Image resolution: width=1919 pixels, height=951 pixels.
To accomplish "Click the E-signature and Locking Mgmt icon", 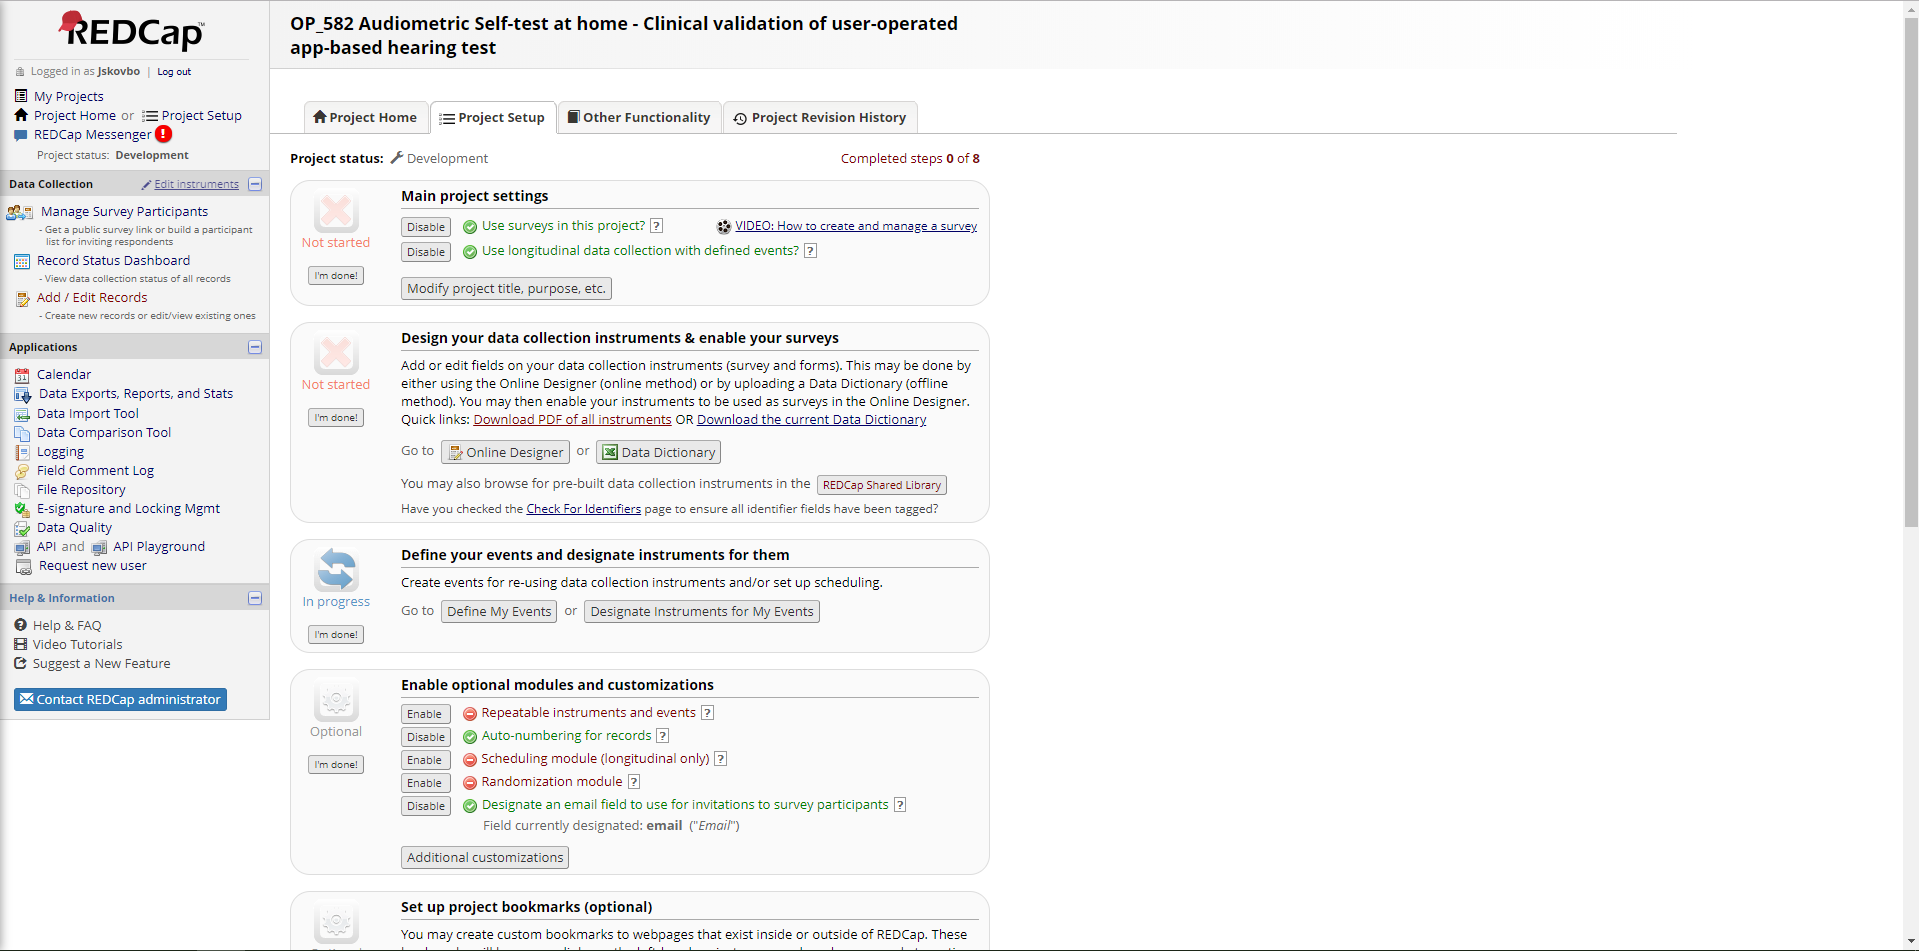I will click(22, 509).
